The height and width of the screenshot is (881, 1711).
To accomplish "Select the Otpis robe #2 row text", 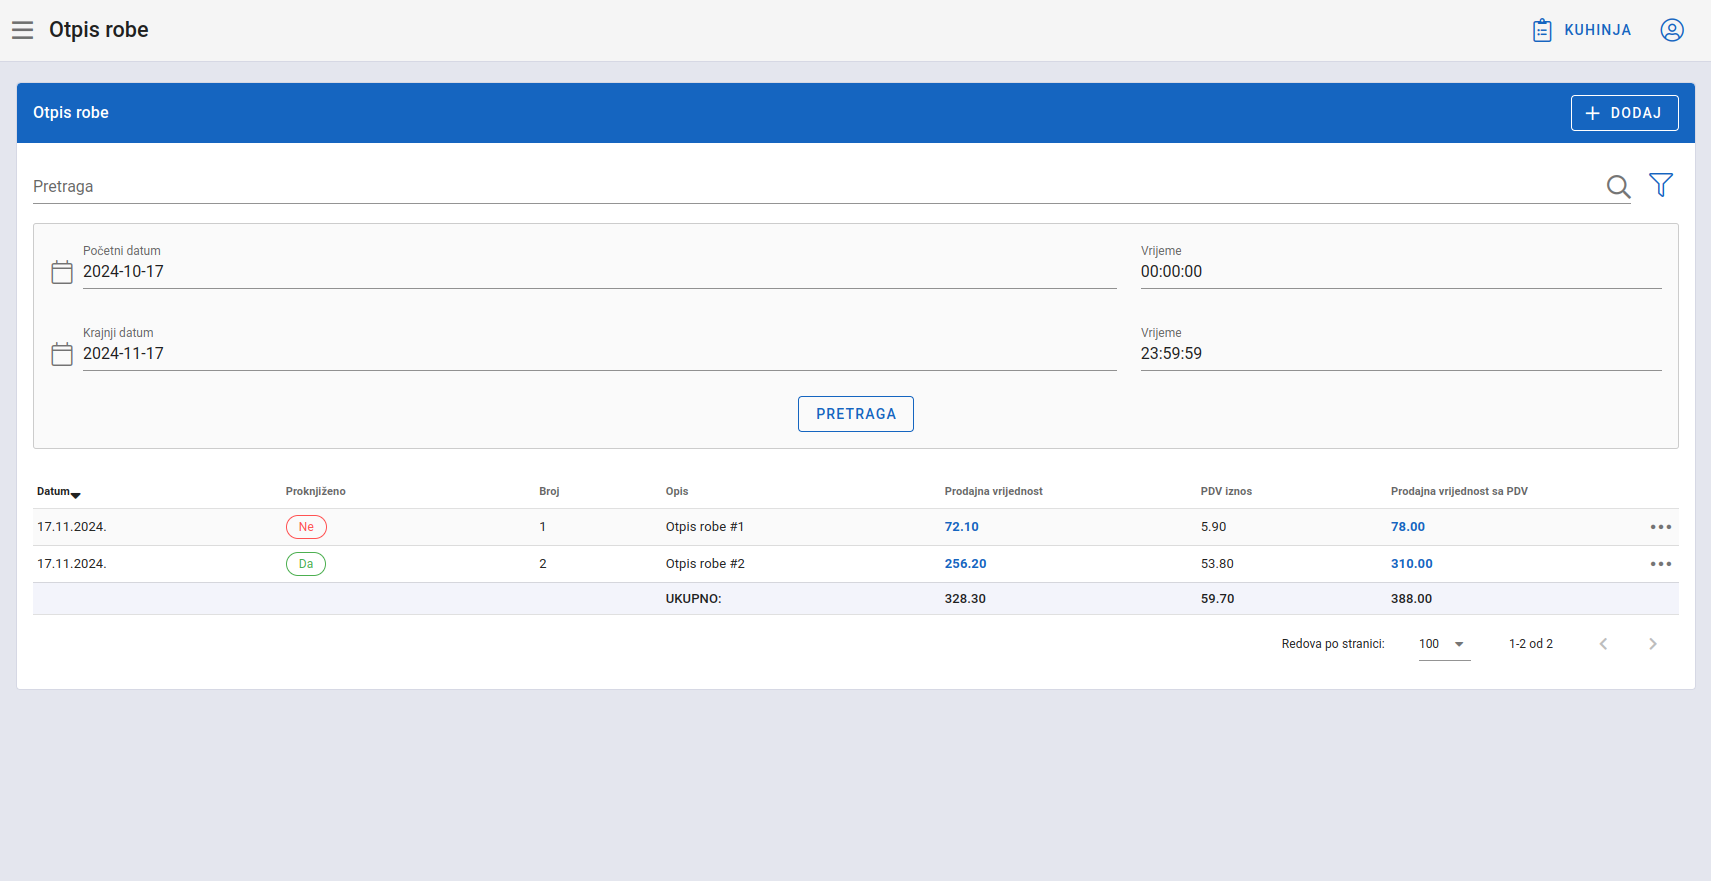I will click(x=705, y=564).
